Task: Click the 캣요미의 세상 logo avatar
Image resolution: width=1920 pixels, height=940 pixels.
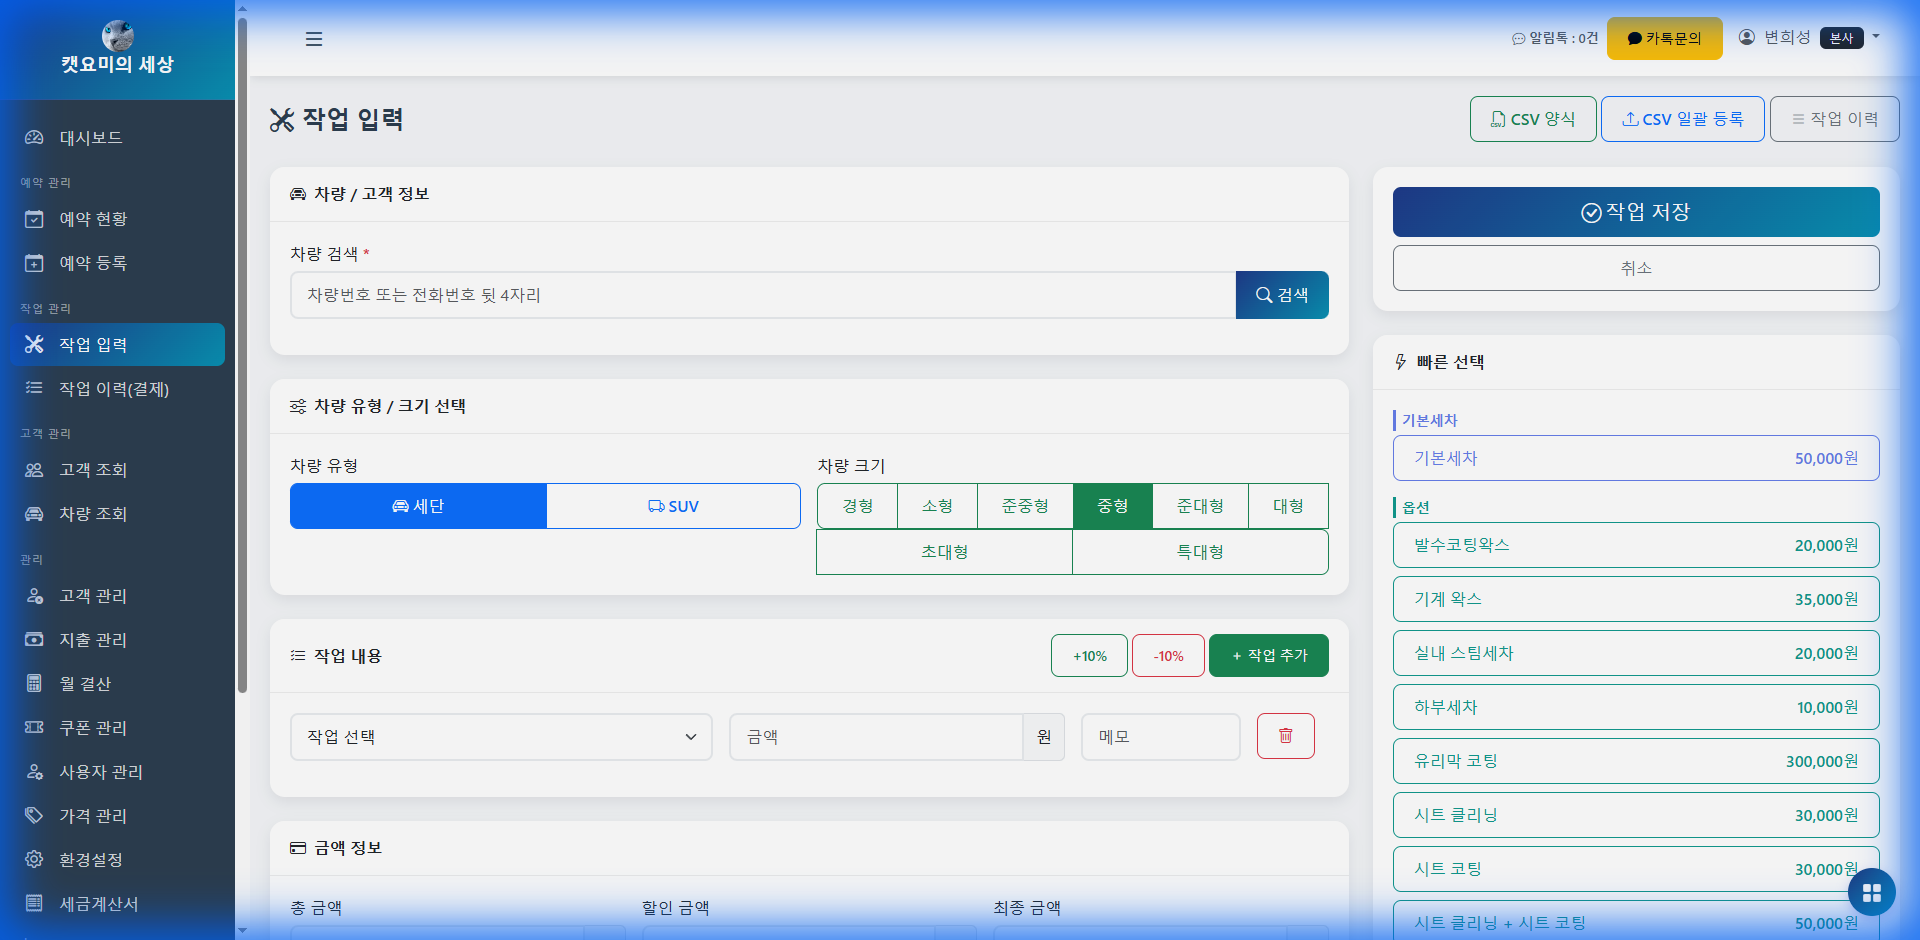Action: click(118, 35)
